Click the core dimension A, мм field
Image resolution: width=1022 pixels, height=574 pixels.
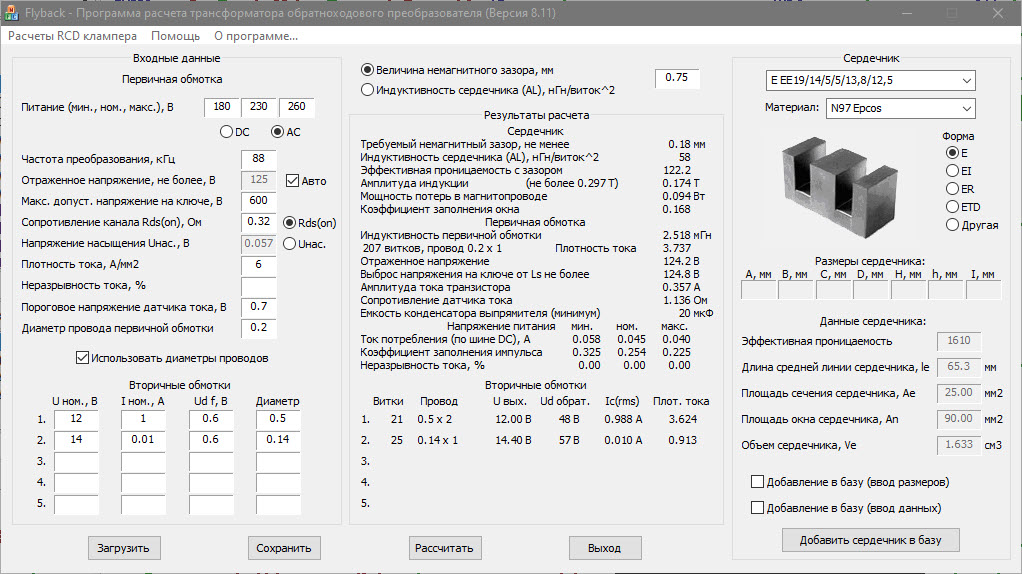click(759, 290)
